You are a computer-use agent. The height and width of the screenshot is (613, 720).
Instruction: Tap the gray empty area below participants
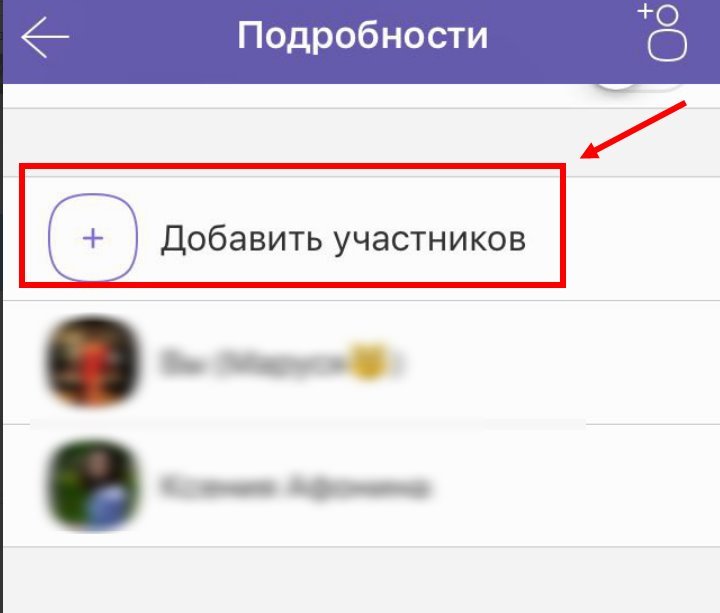361,580
